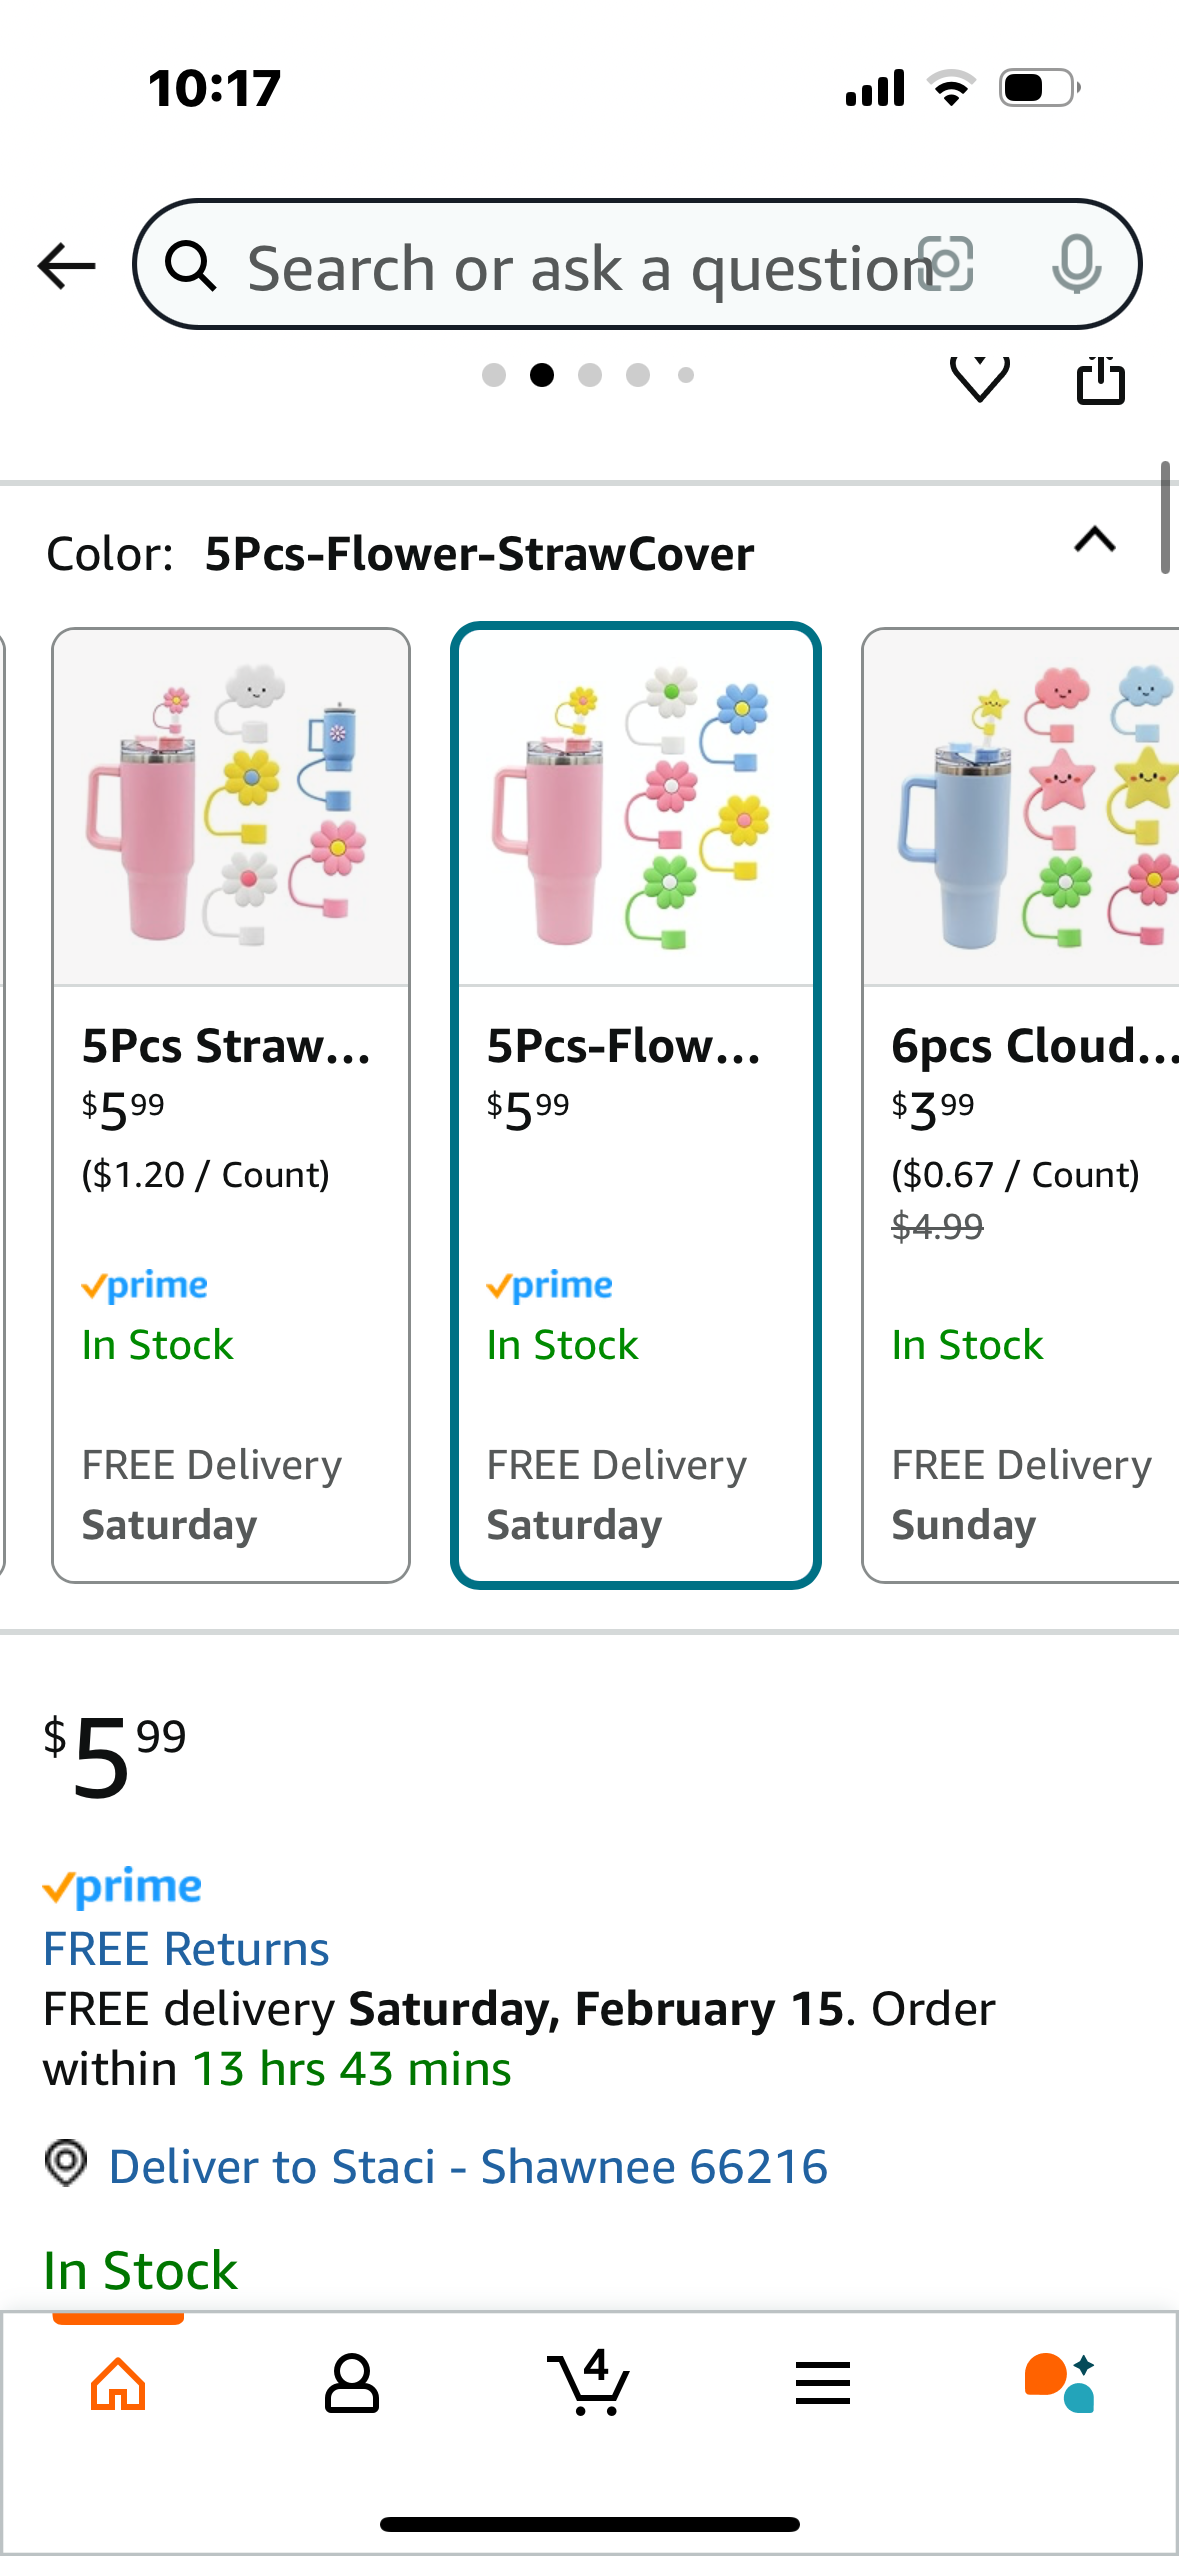Change delivery address Staci - Shawnee 66216
1179x2556 pixels.
point(468,2167)
